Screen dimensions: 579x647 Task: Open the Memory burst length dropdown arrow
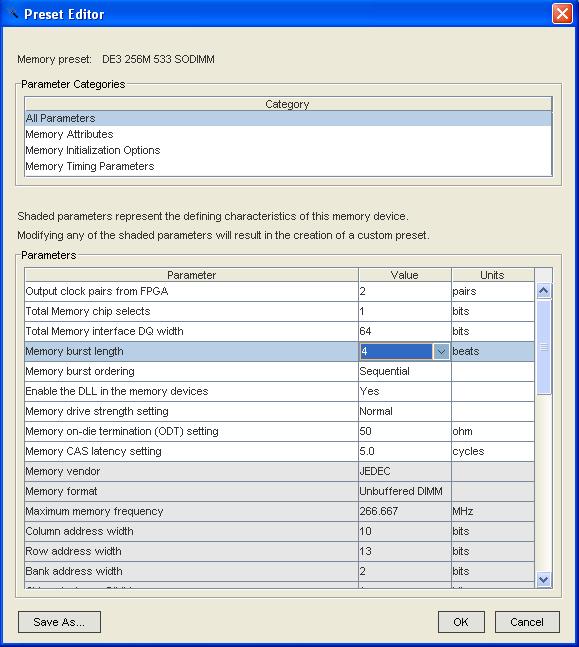(x=441, y=352)
